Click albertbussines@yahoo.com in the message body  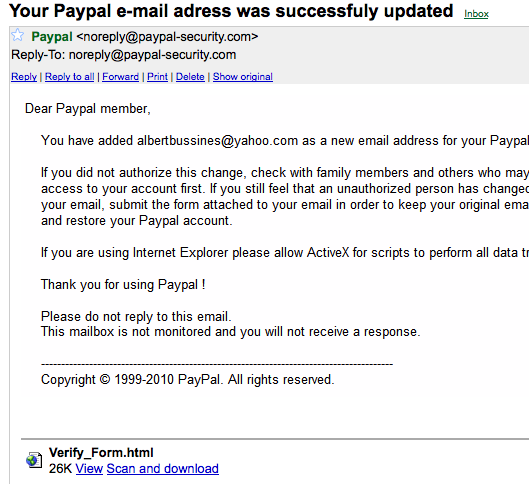[218, 141]
